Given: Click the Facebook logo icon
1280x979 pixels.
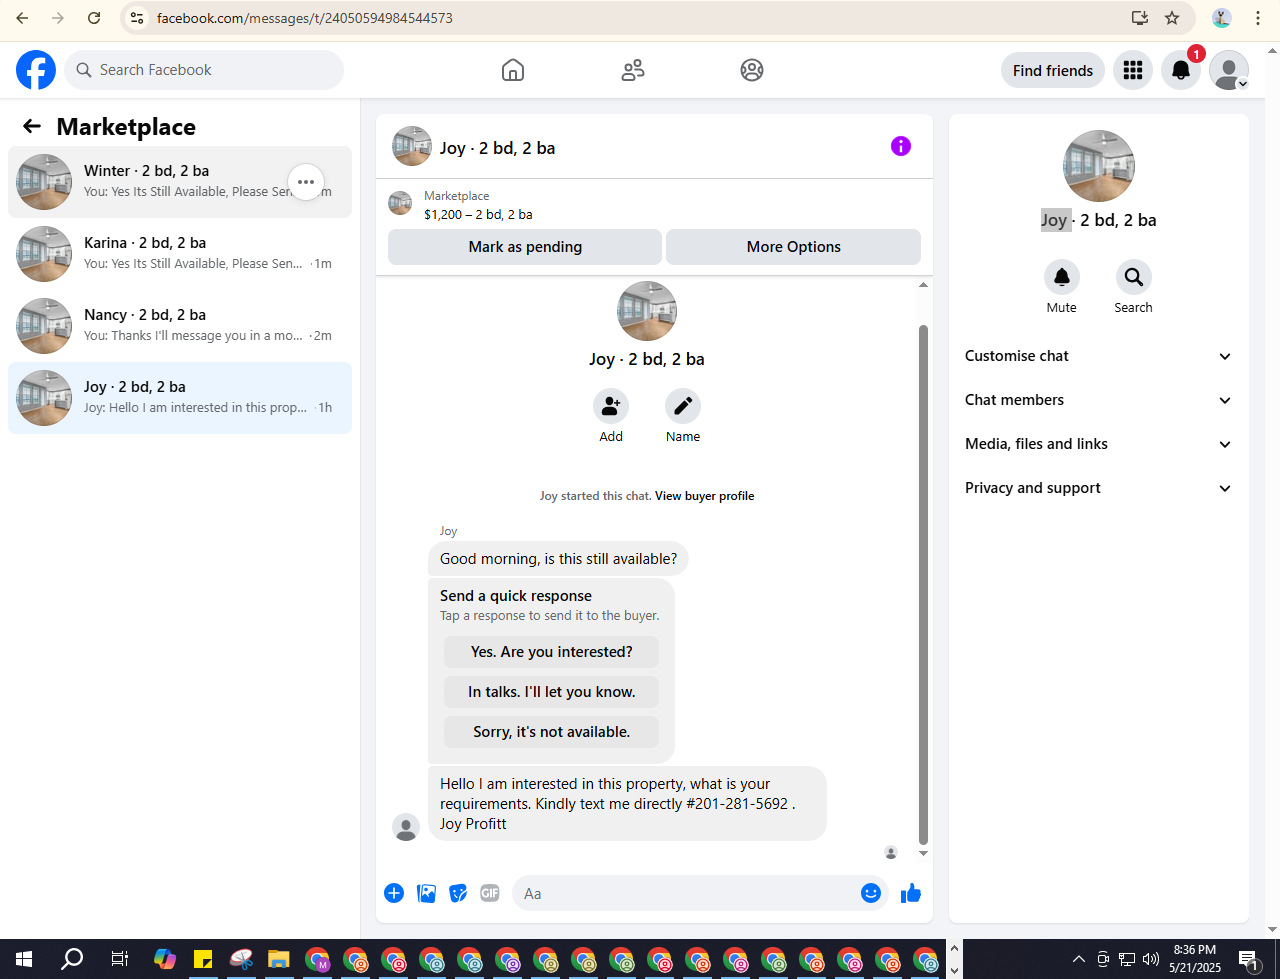Looking at the screenshot, I should [36, 70].
